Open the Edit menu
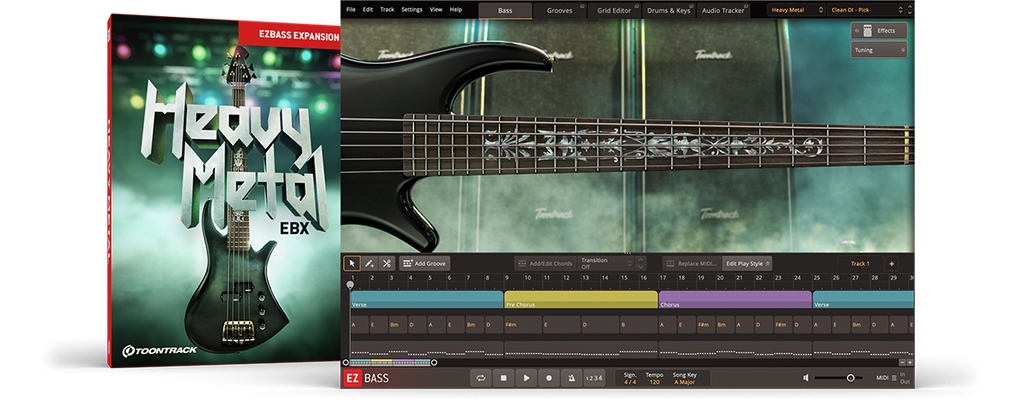 368,10
